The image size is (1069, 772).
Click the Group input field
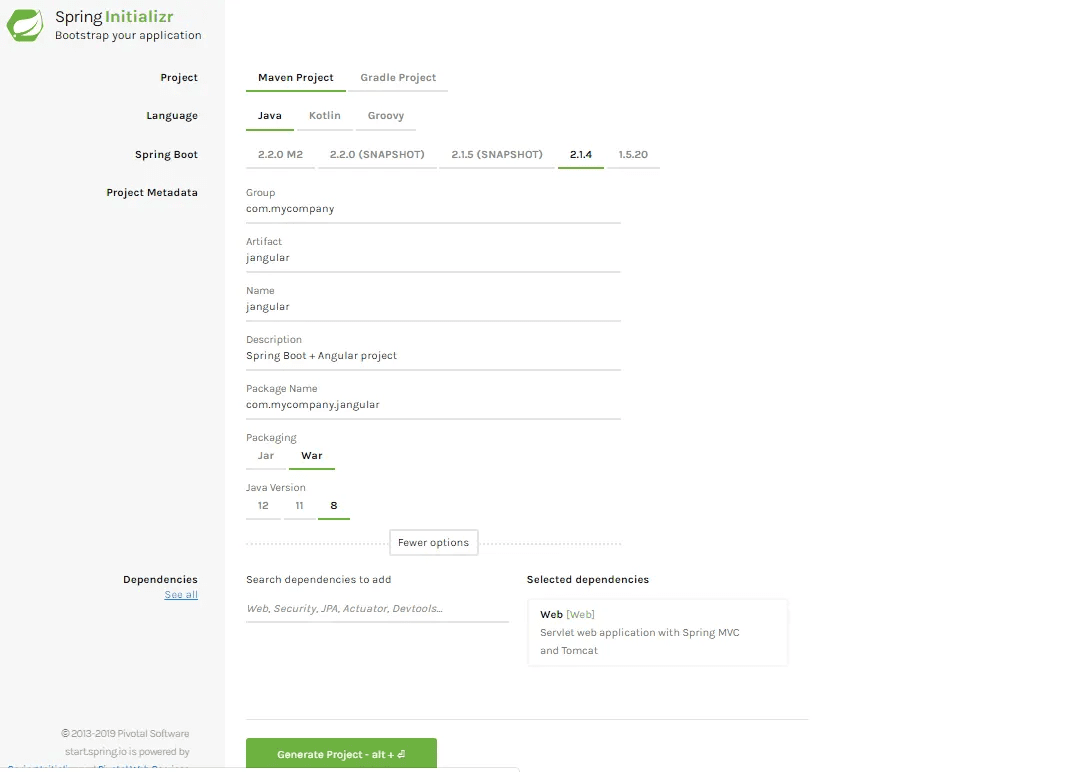[432, 210]
